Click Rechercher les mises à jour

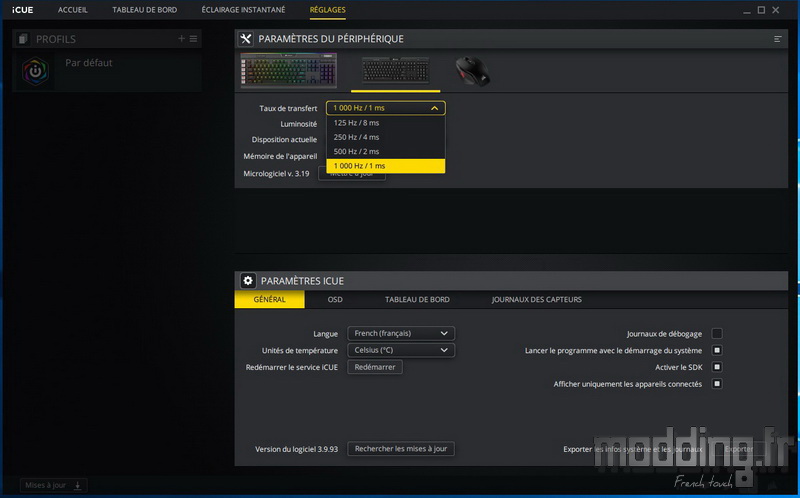[401, 449]
